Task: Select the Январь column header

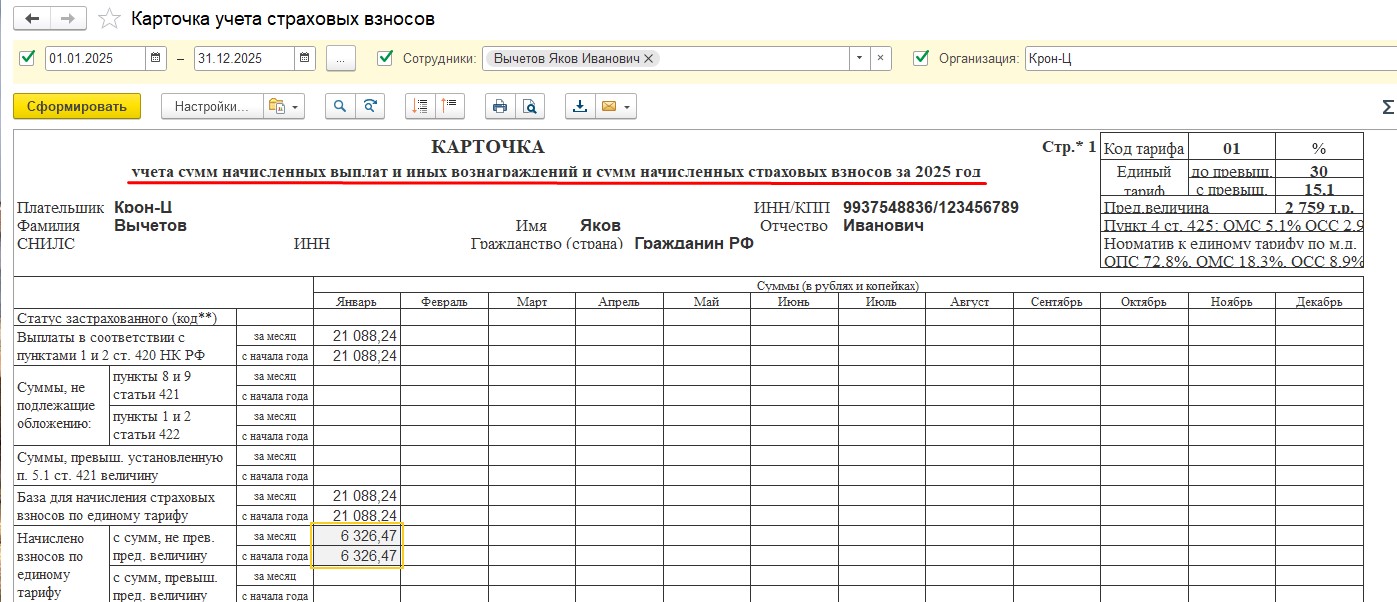Action: 357,301
